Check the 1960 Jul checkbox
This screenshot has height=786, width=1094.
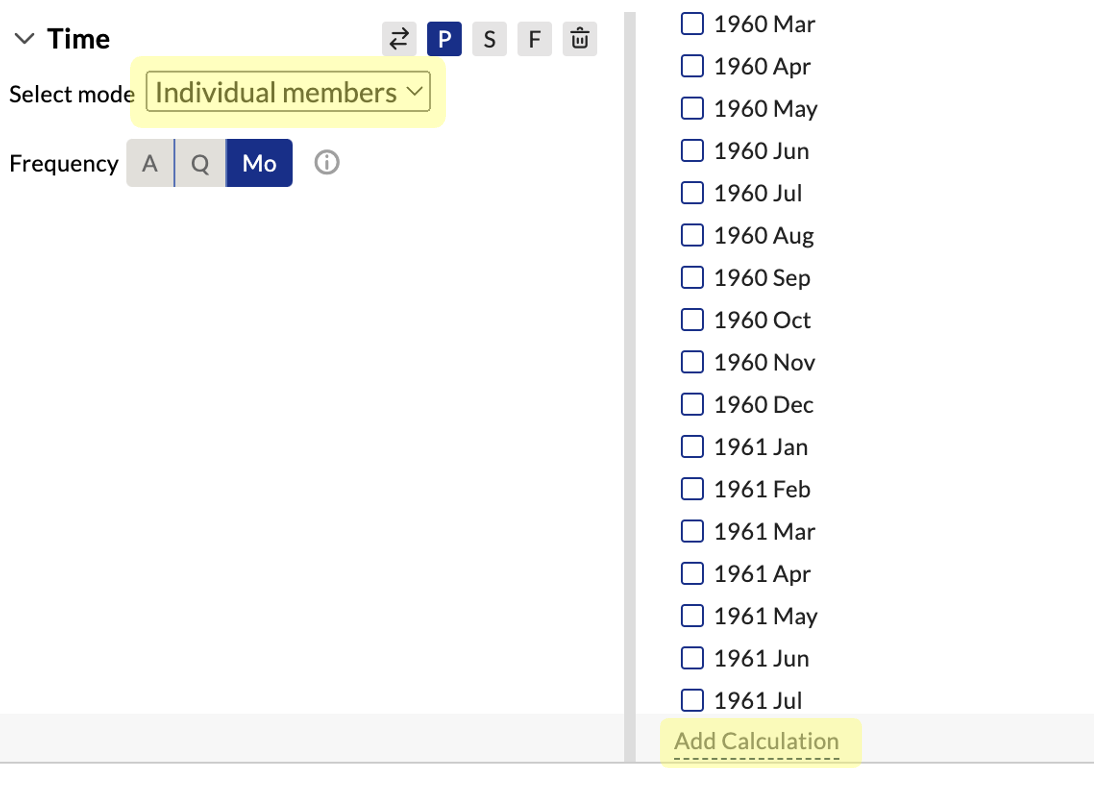[692, 192]
